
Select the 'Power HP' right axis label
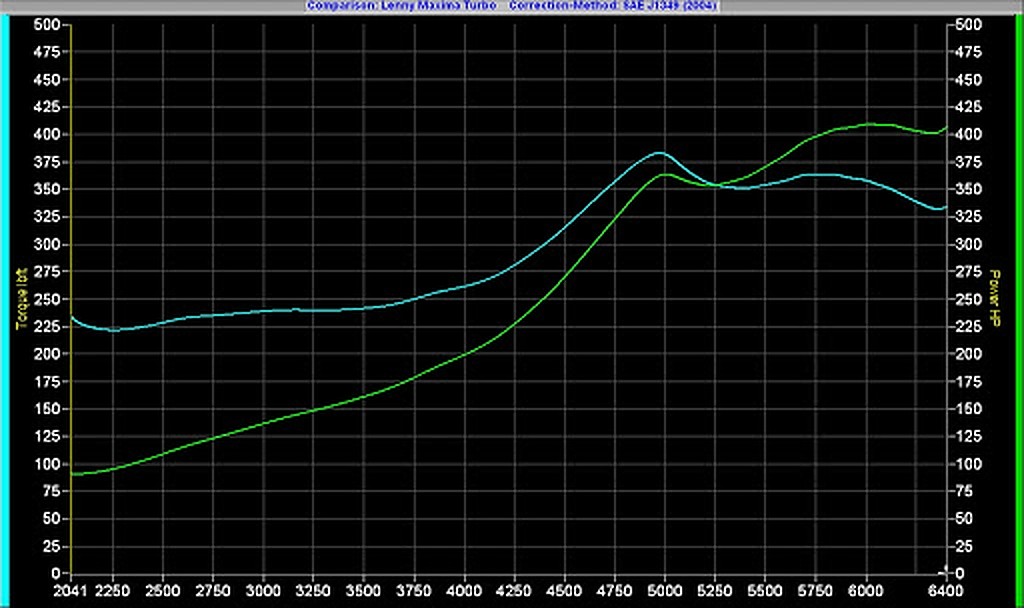996,297
